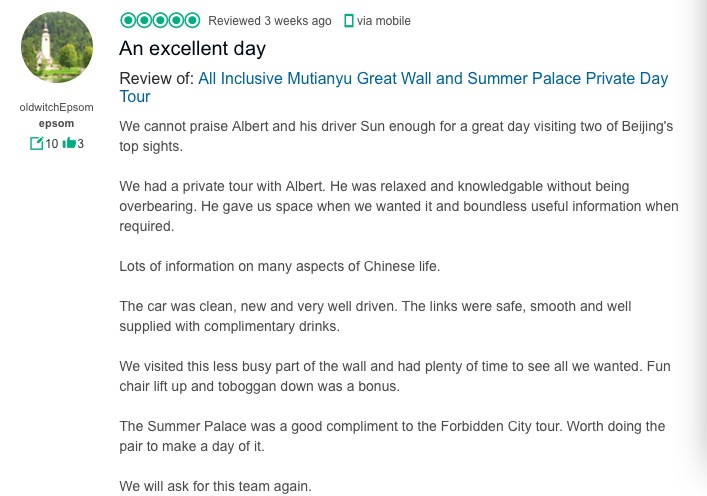Click the line "We will ask for this team again"
Viewport: 707px width, 496px height.
click(x=215, y=487)
